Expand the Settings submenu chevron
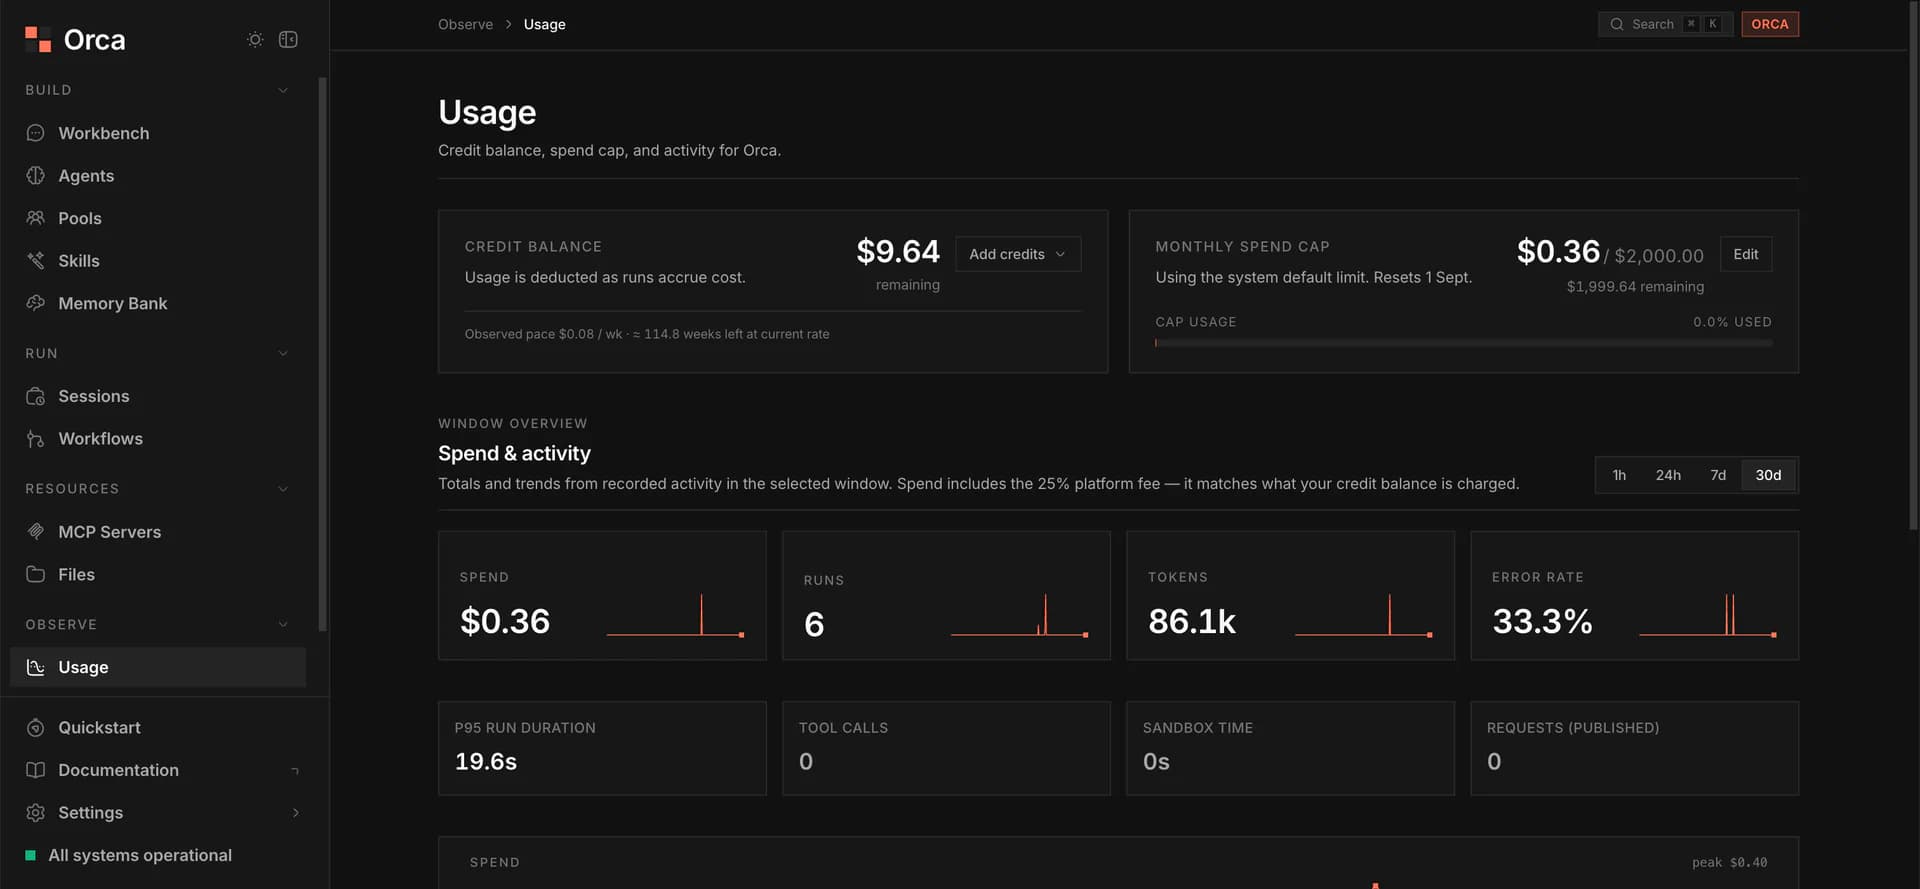Viewport: 1920px width, 889px height. point(296,812)
